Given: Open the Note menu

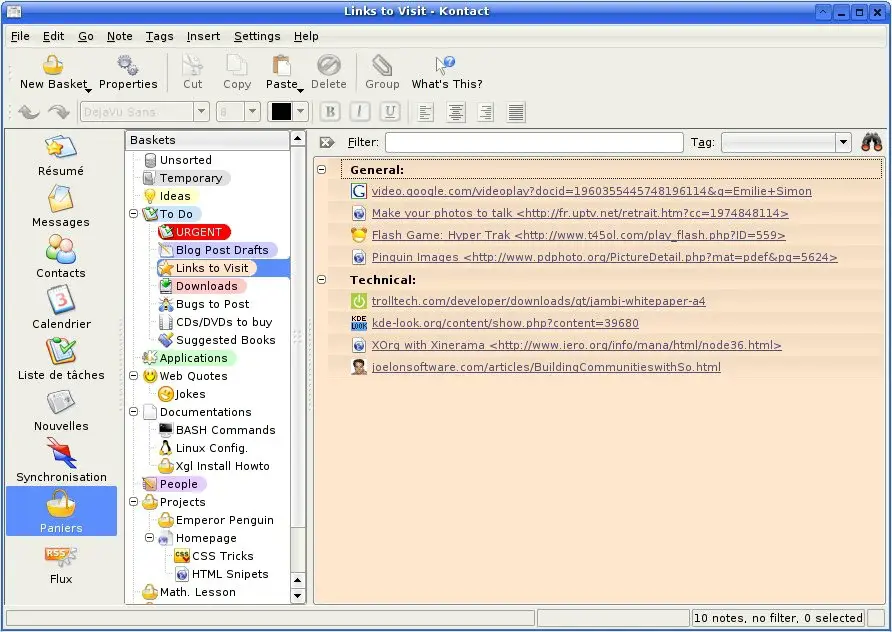Looking at the screenshot, I should point(119,36).
